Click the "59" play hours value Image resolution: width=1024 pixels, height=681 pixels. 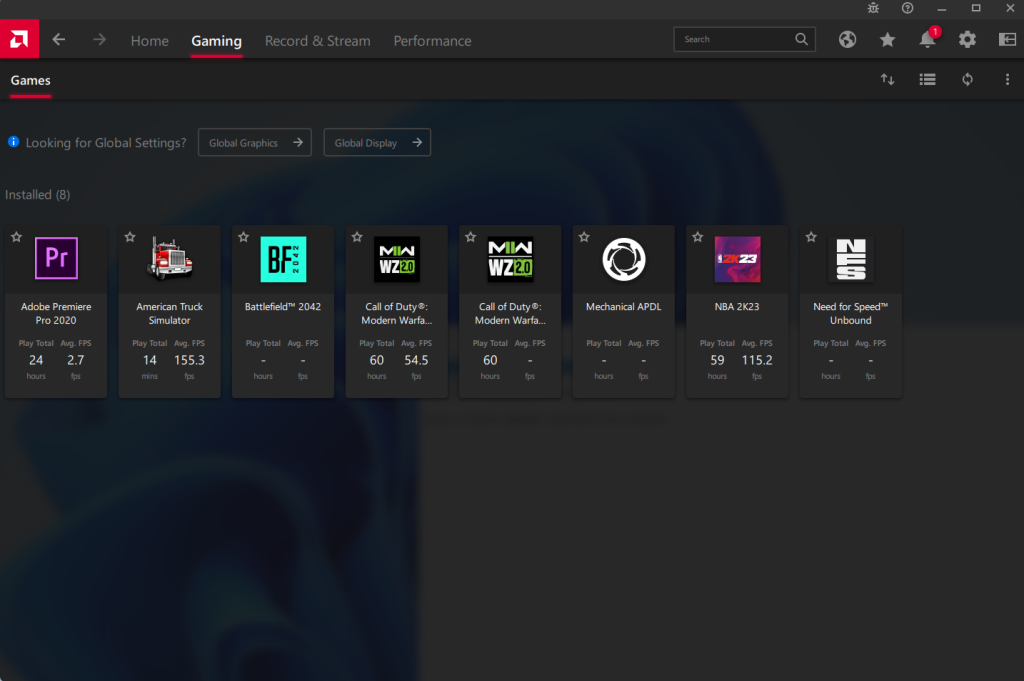pos(717,360)
